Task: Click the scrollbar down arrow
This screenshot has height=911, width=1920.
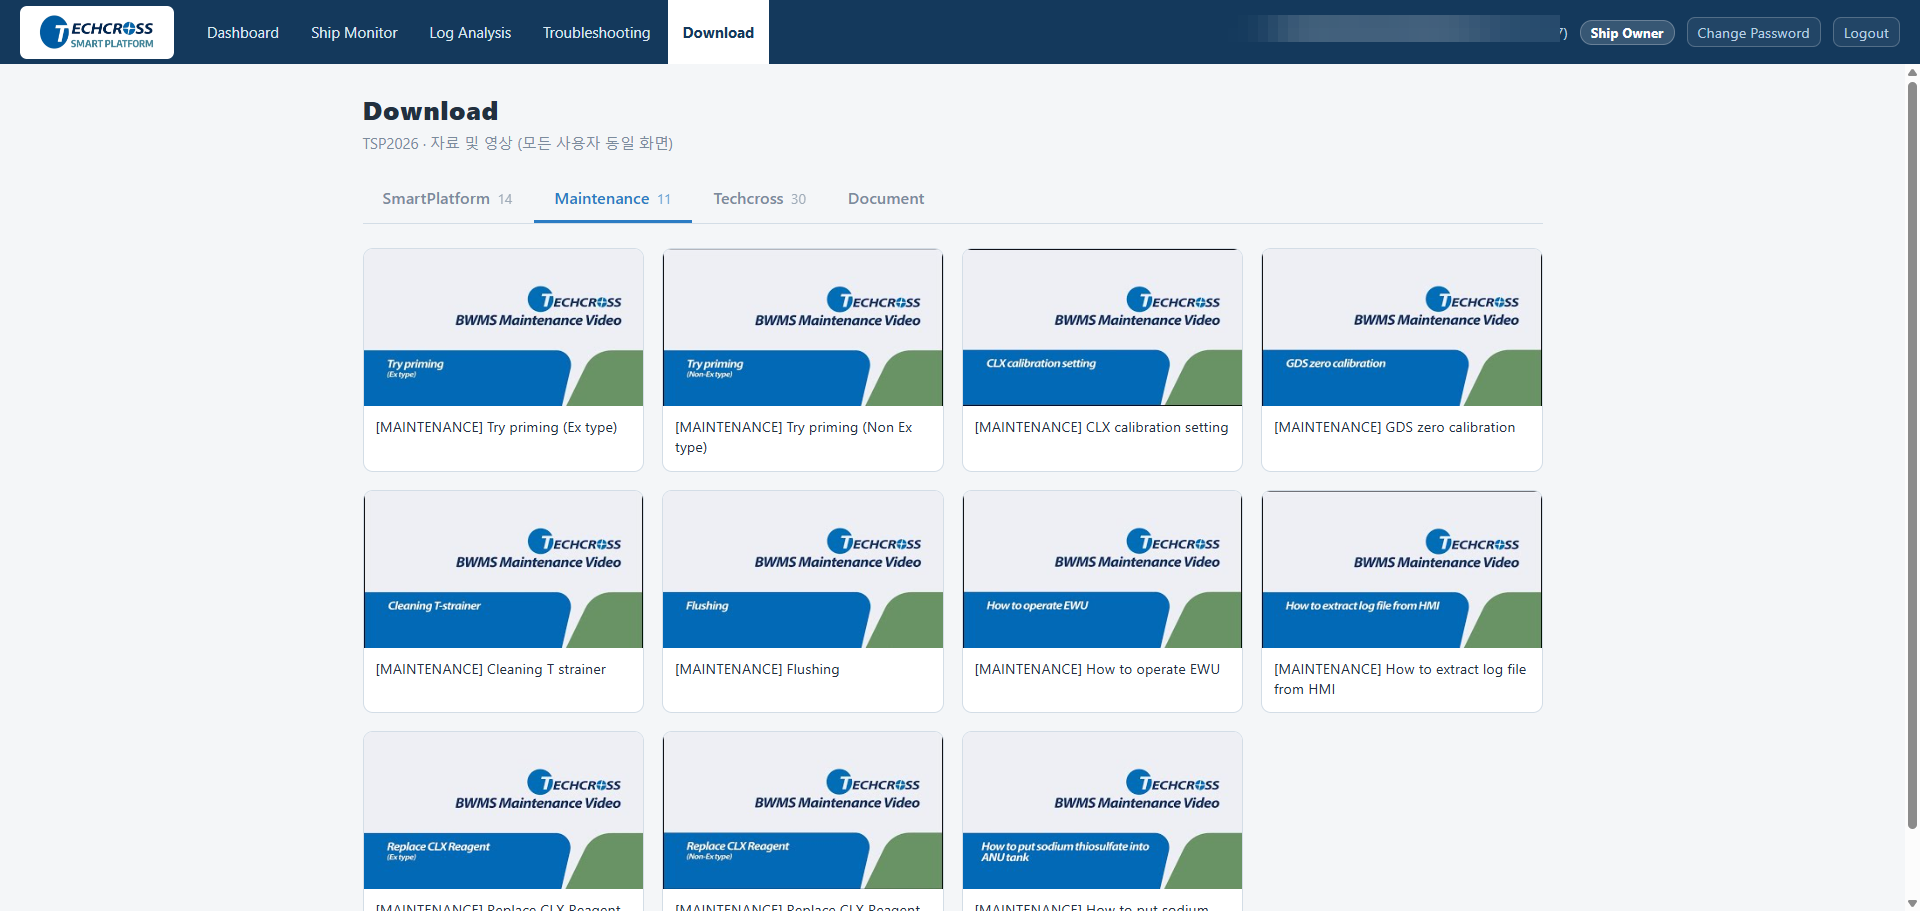Action: coord(1912,903)
